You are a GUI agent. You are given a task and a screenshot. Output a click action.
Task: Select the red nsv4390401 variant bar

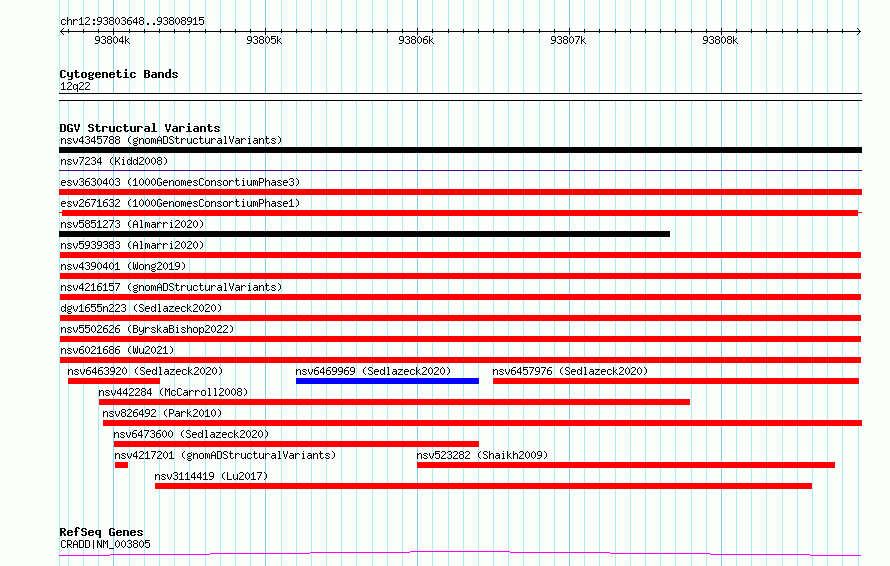(x=460, y=276)
